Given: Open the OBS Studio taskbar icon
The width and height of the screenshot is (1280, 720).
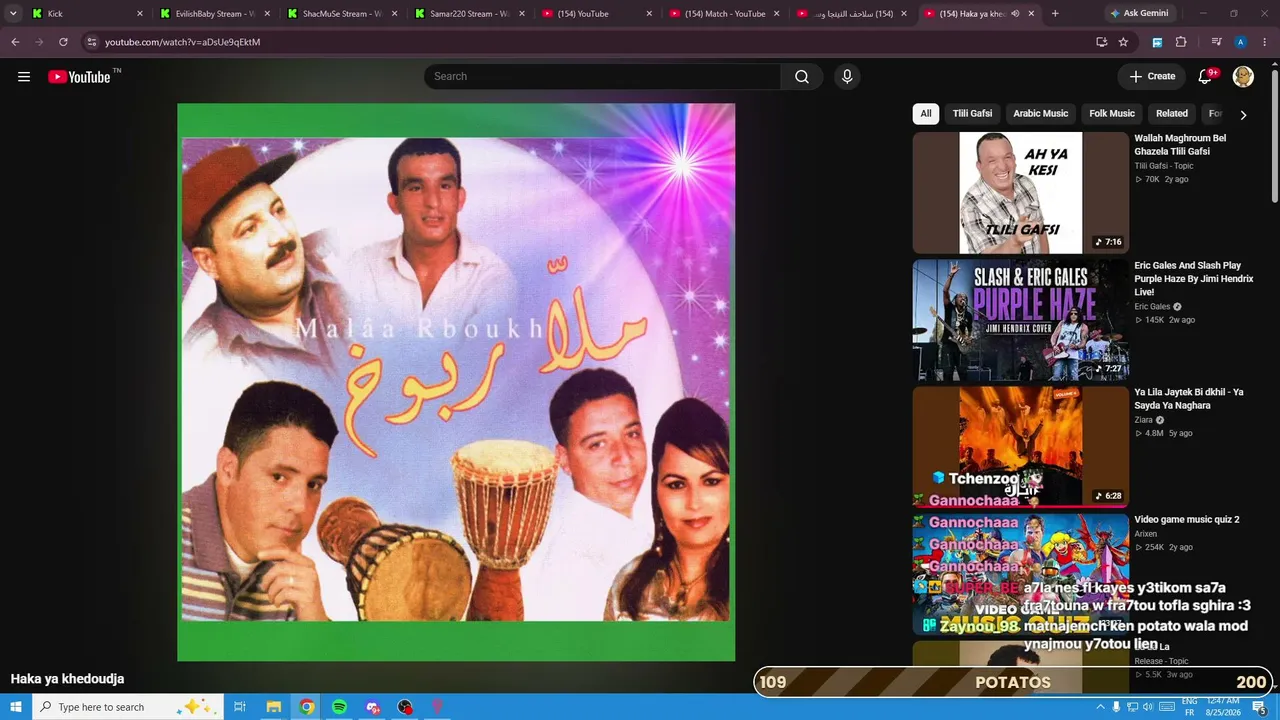Looking at the screenshot, I should tap(405, 707).
